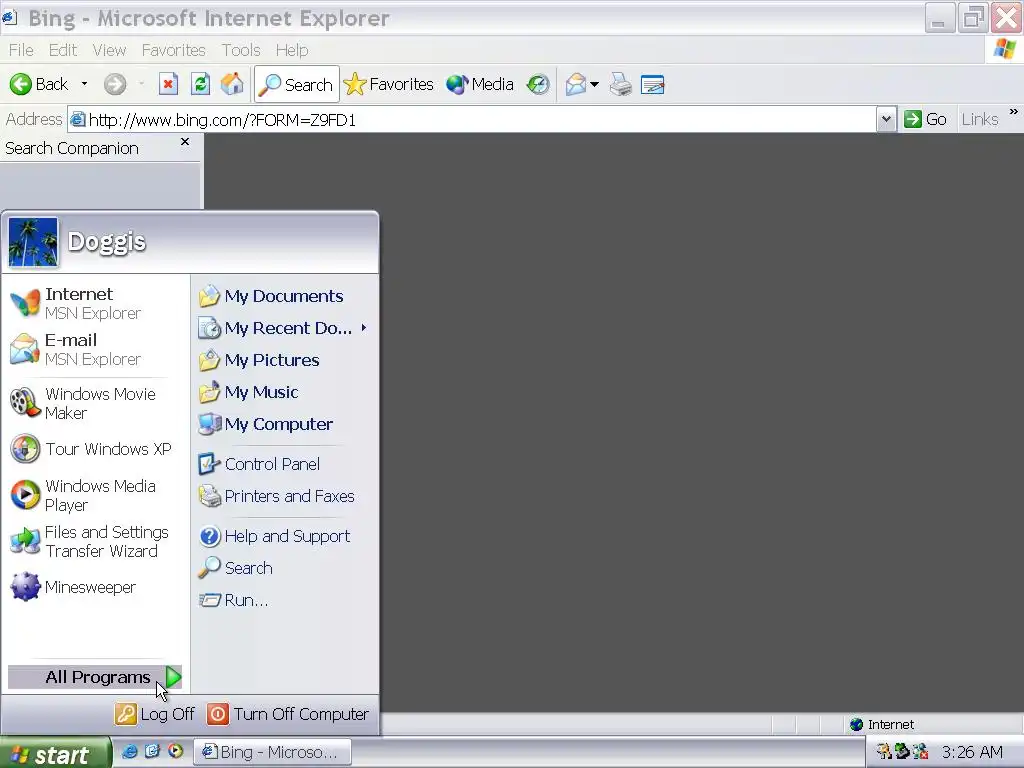Click the History clock icon
This screenshot has width=1024, height=768.
coord(538,84)
